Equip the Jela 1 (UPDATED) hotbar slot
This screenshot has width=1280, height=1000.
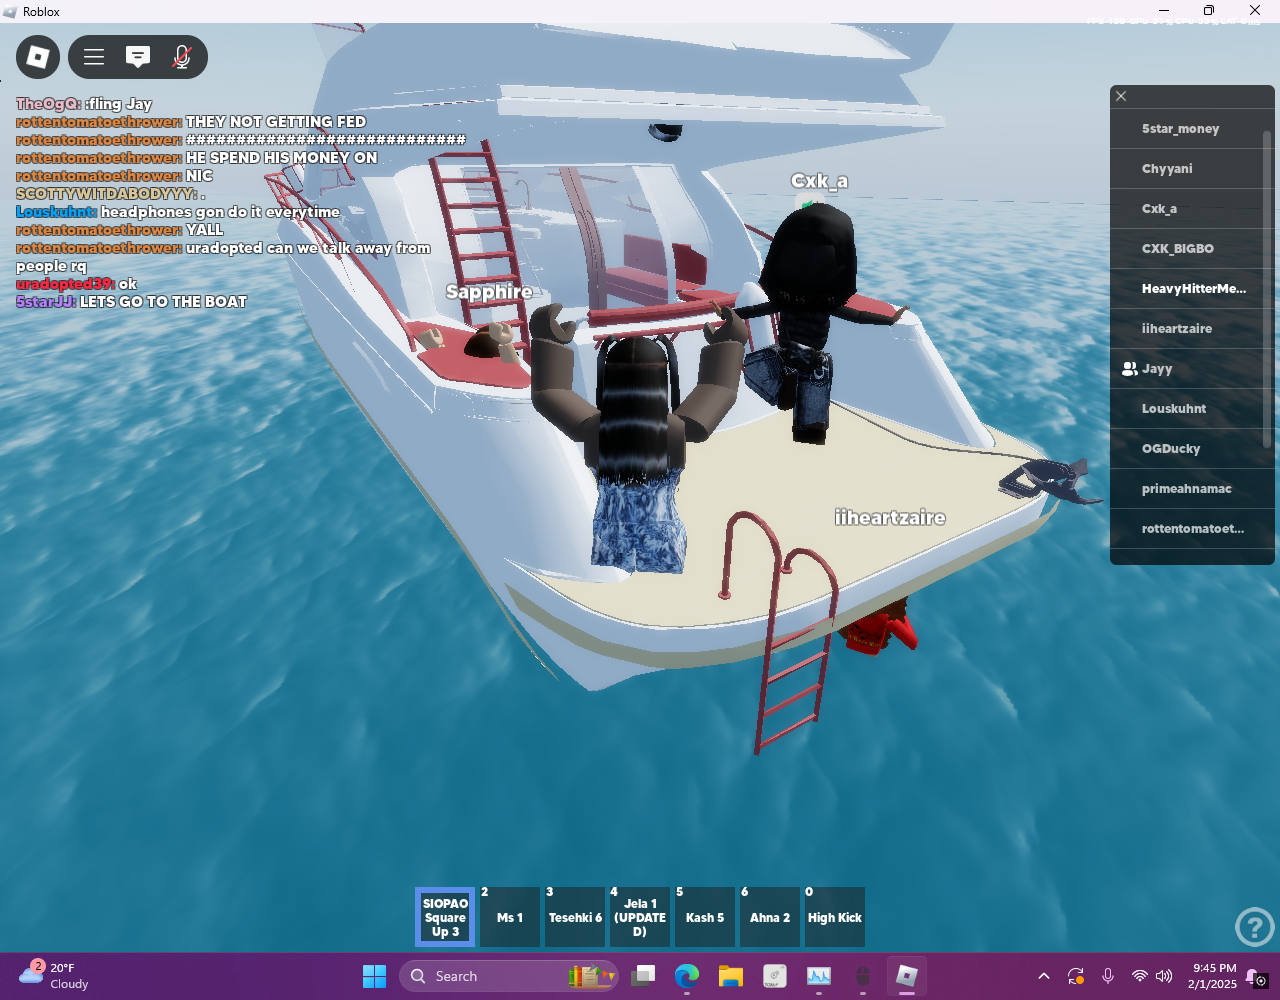coord(640,917)
